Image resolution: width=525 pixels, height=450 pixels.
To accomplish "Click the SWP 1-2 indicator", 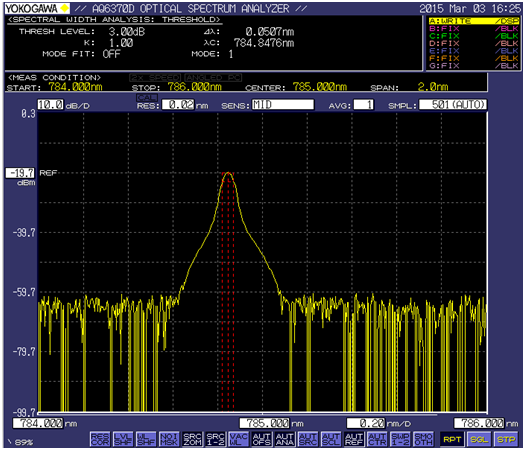I will pyautogui.click(x=400, y=439).
